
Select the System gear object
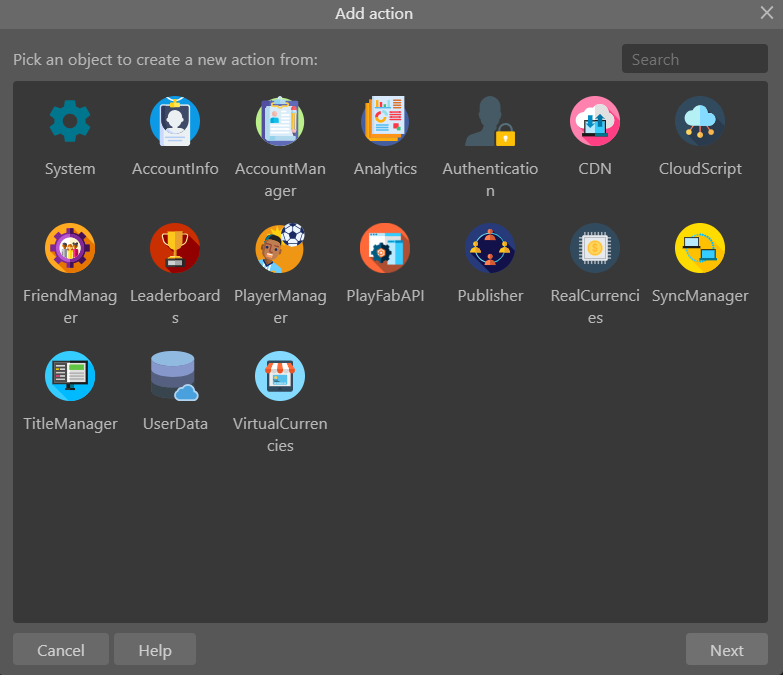[x=70, y=121]
